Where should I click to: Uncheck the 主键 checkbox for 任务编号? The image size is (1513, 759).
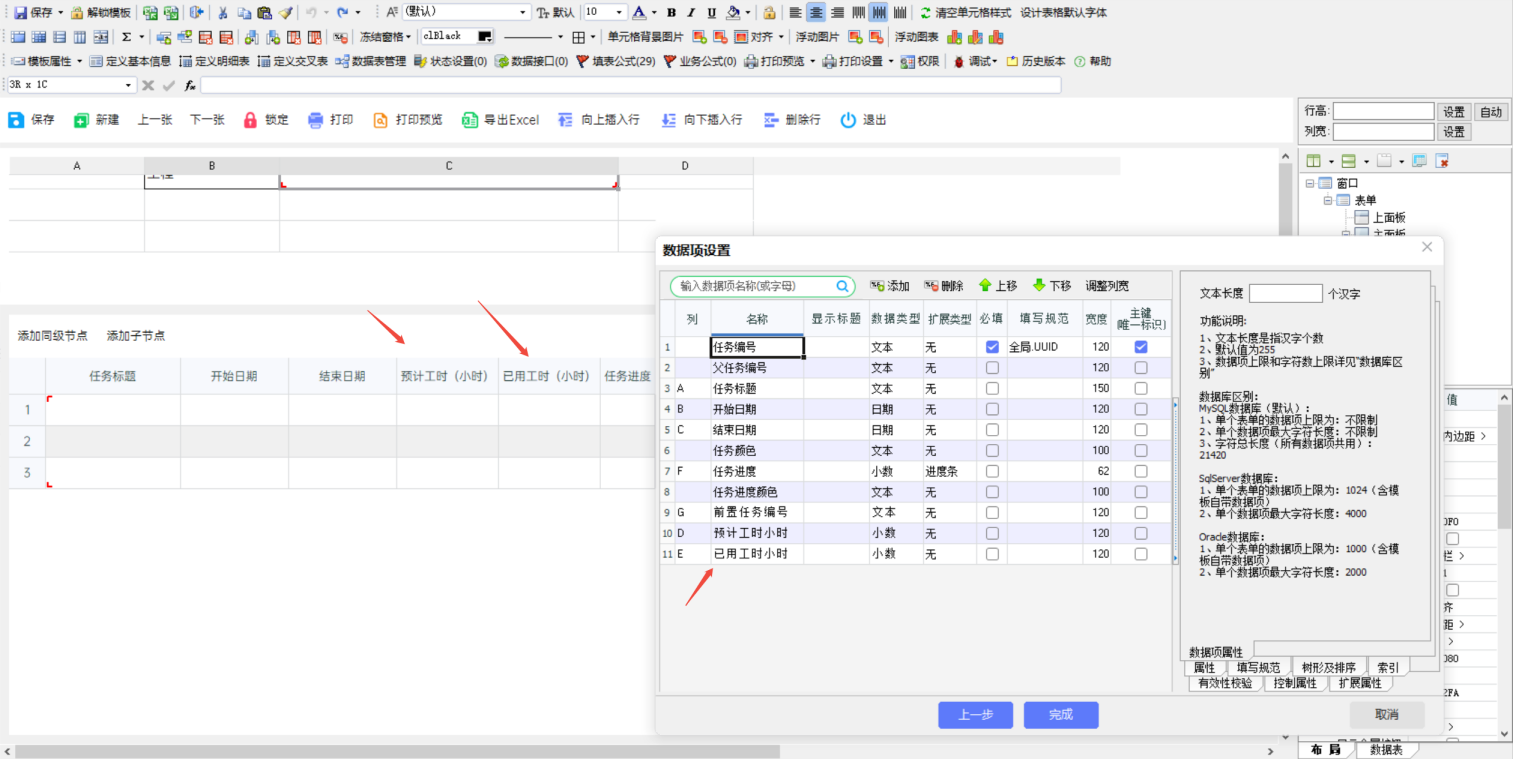point(1140,347)
